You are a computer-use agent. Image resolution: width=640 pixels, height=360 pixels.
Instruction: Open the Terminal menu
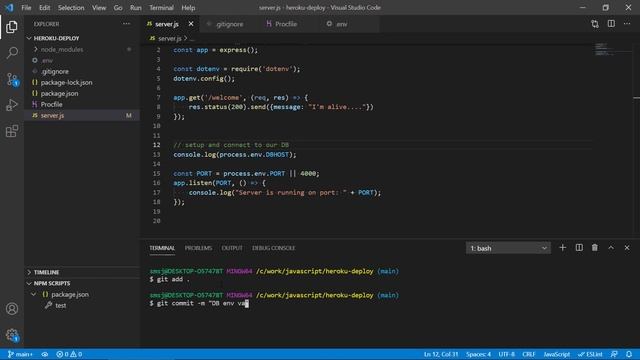161,8
